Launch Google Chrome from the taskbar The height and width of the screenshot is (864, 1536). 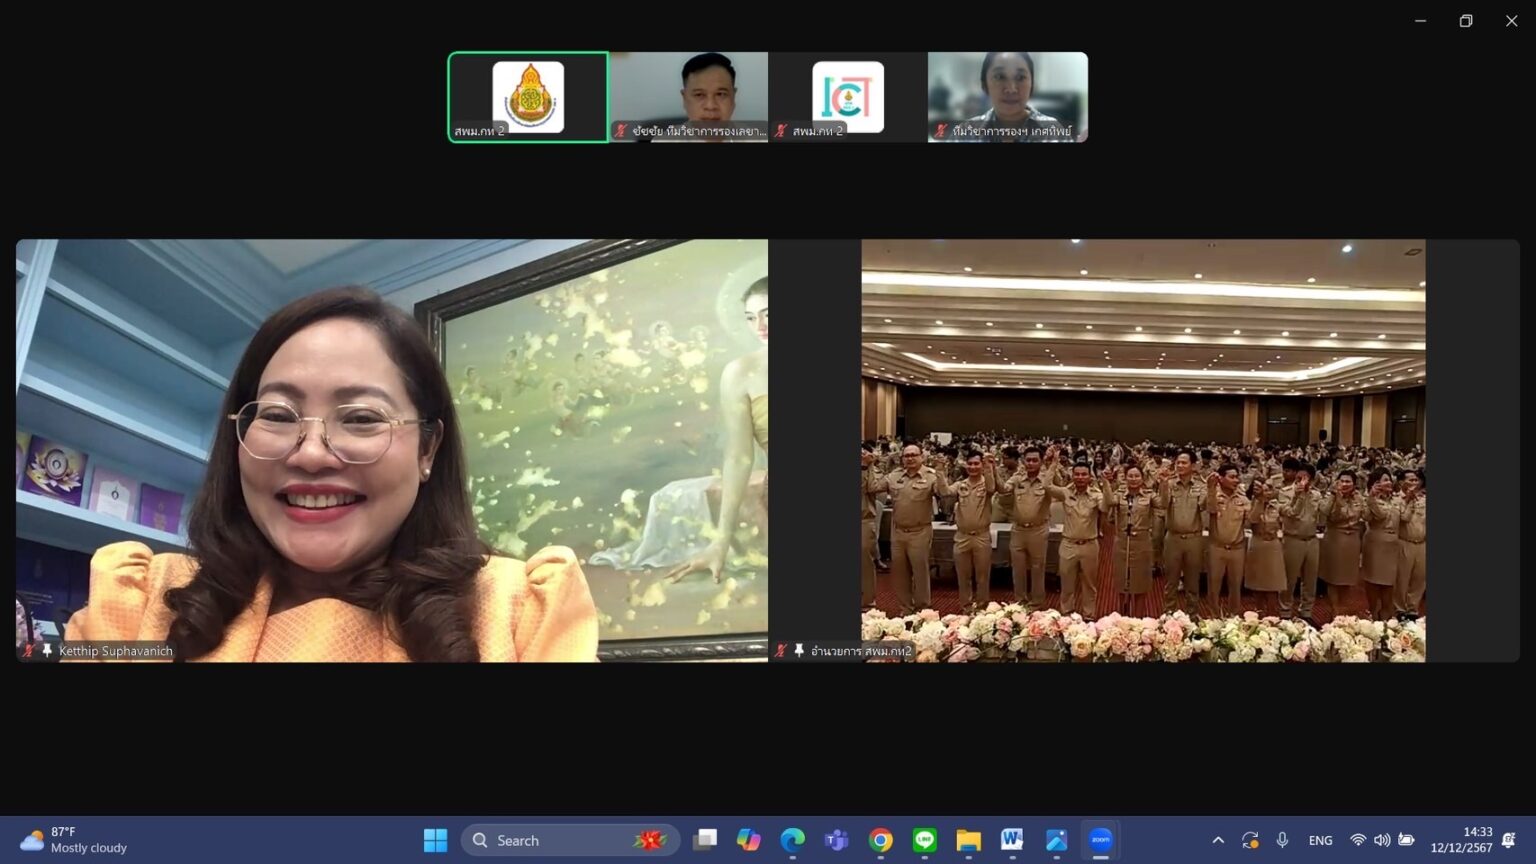coord(880,840)
